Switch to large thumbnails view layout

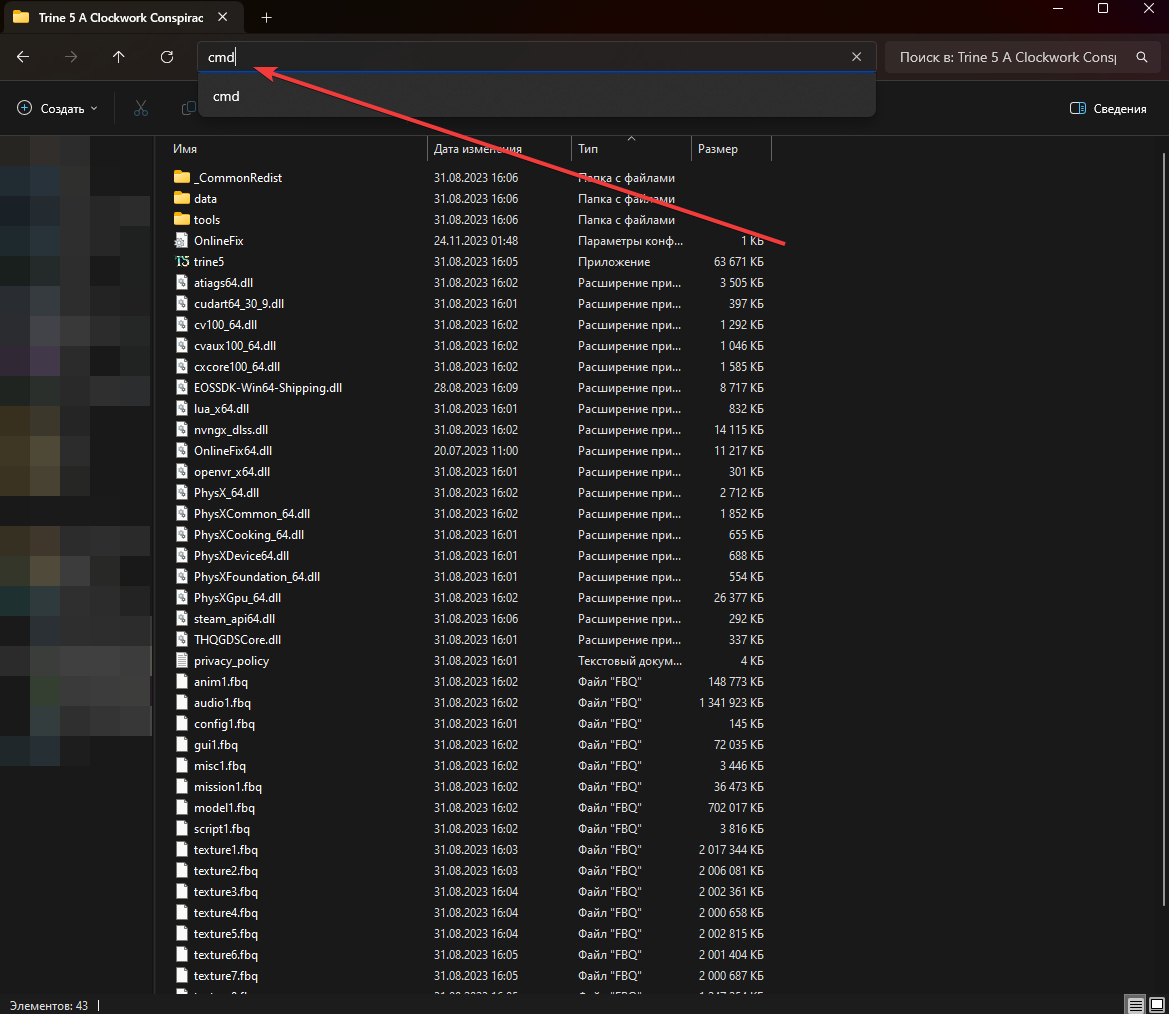click(1157, 1005)
